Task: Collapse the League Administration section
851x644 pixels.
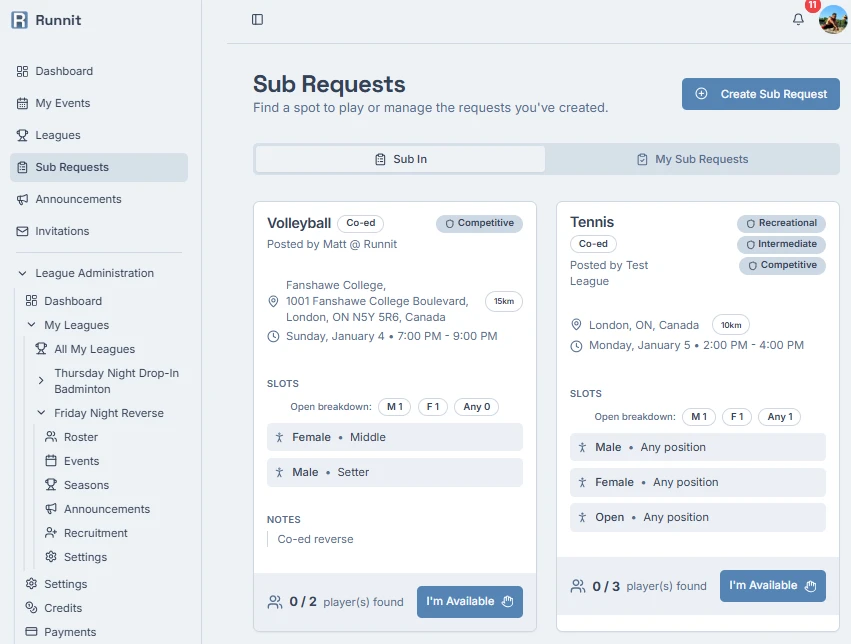Action: tap(24, 272)
